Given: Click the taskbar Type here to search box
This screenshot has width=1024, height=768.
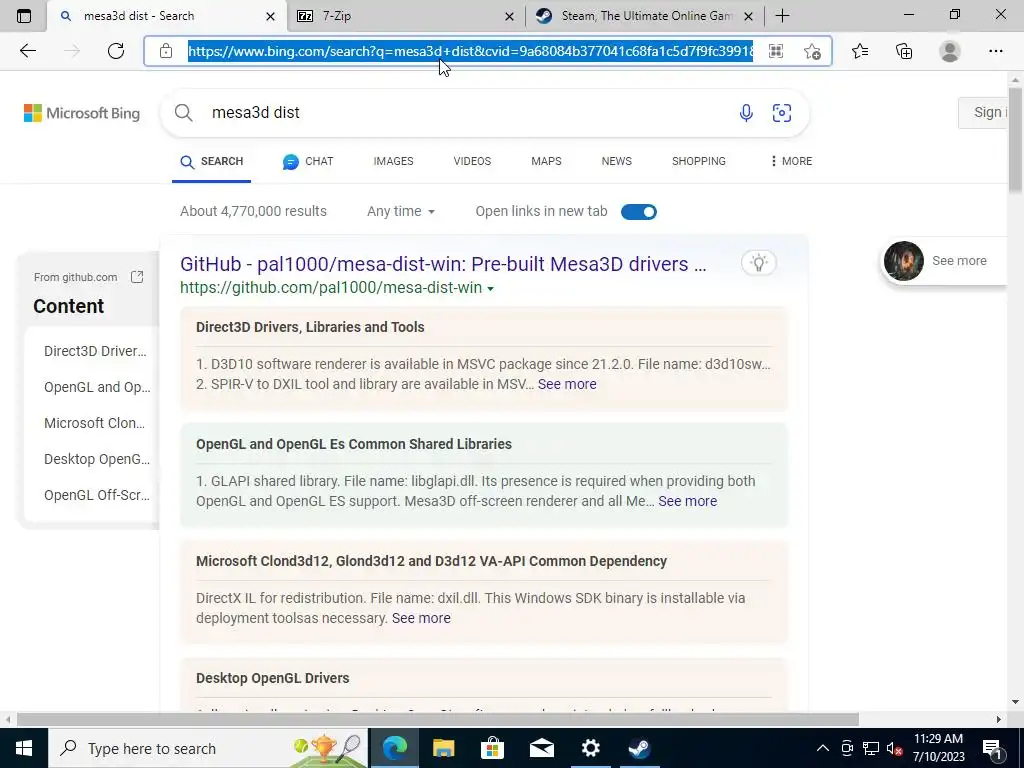Looking at the screenshot, I should pos(208,748).
